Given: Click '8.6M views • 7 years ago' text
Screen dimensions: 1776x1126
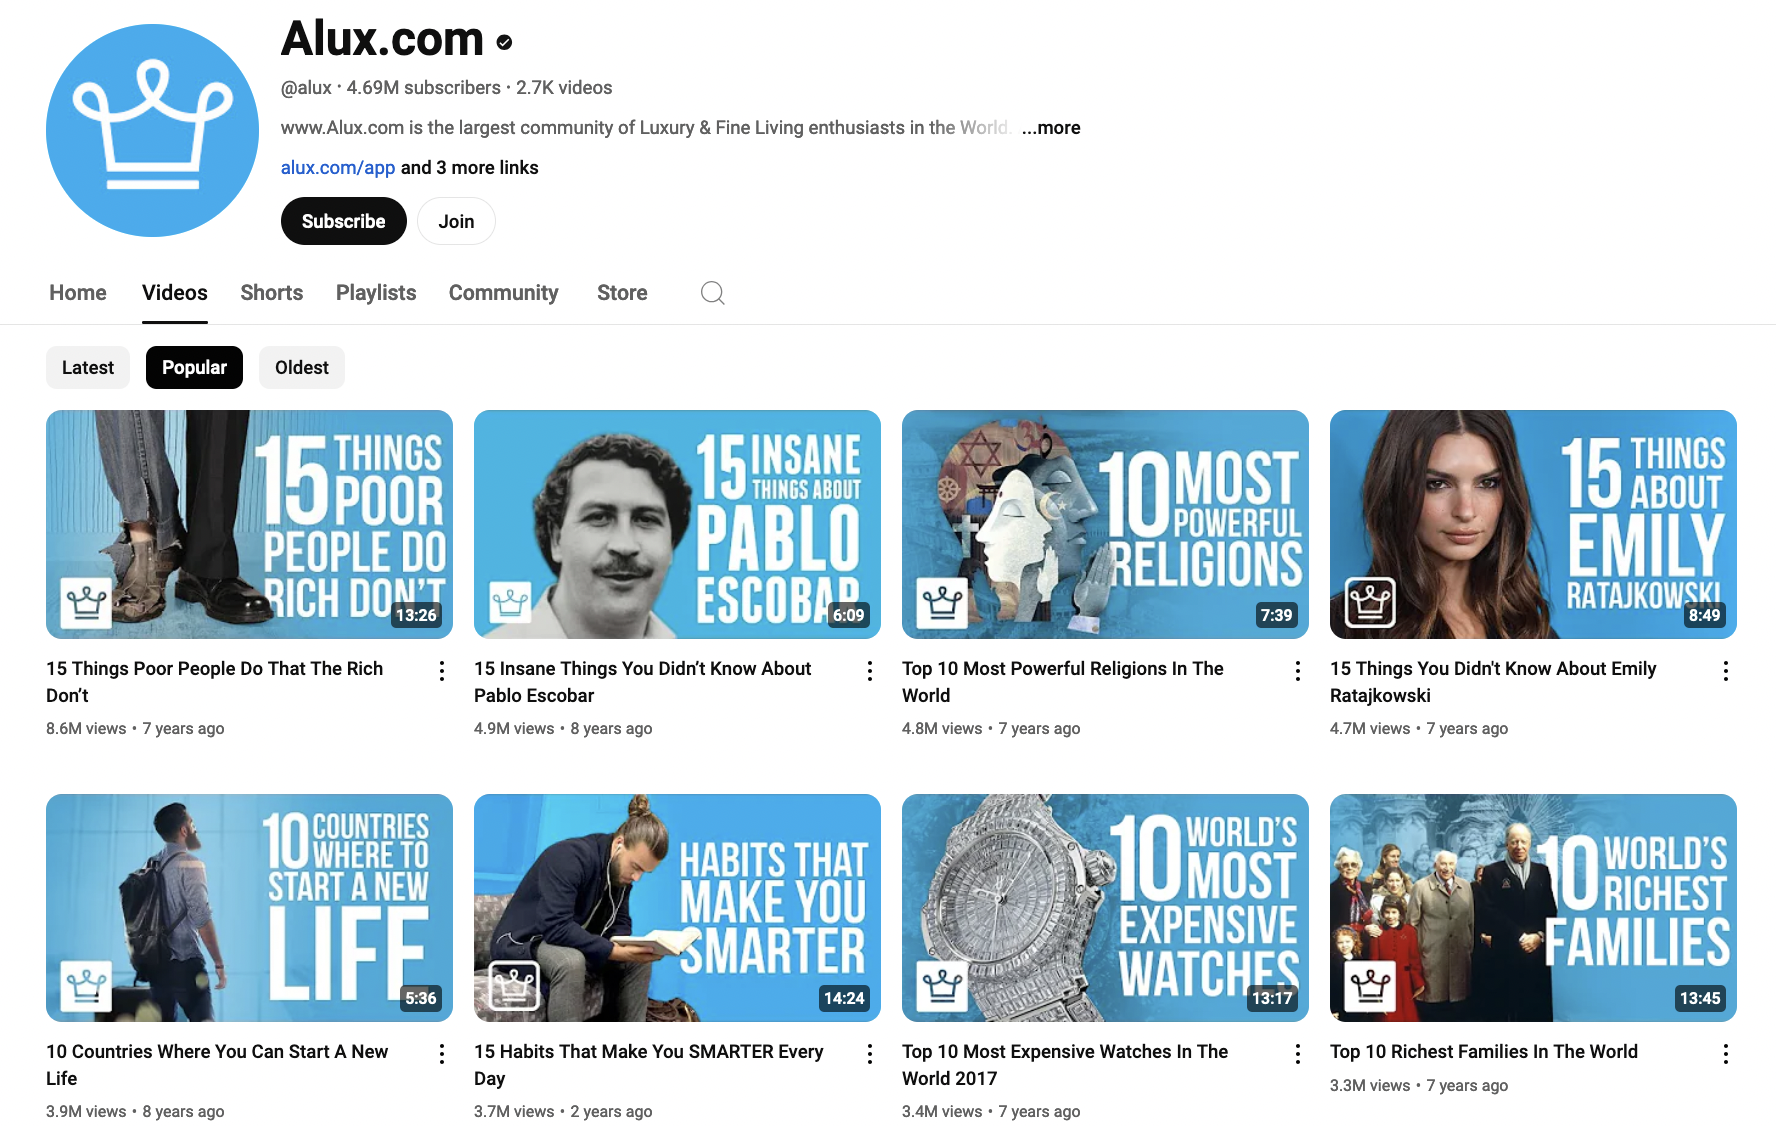Looking at the screenshot, I should pyautogui.click(x=135, y=729).
